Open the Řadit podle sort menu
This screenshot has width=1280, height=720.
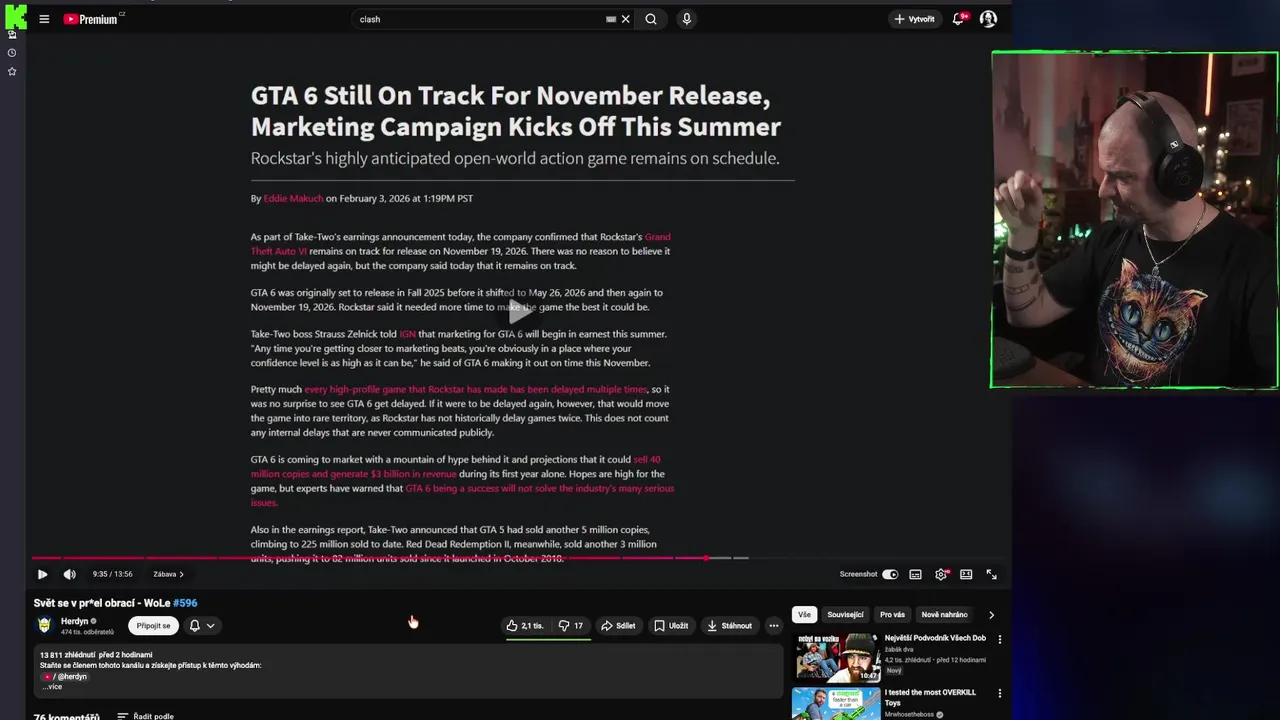tap(146, 716)
